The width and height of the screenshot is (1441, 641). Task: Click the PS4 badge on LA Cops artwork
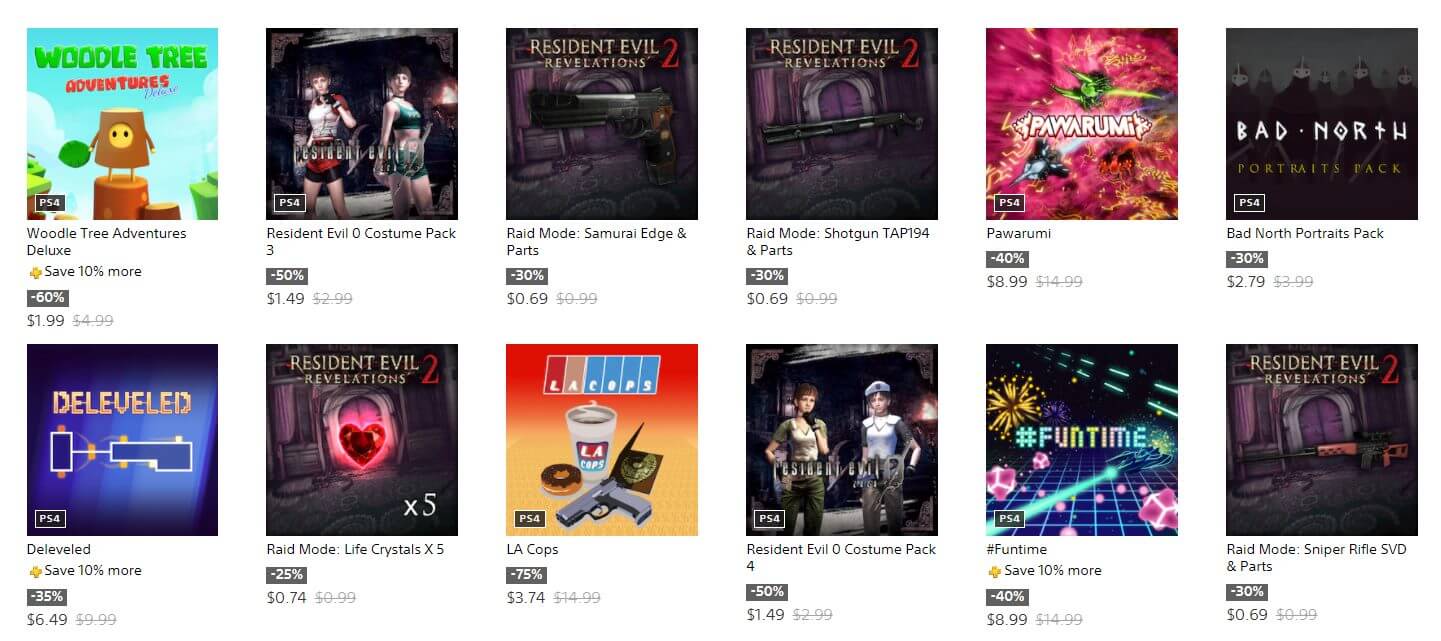tap(529, 519)
